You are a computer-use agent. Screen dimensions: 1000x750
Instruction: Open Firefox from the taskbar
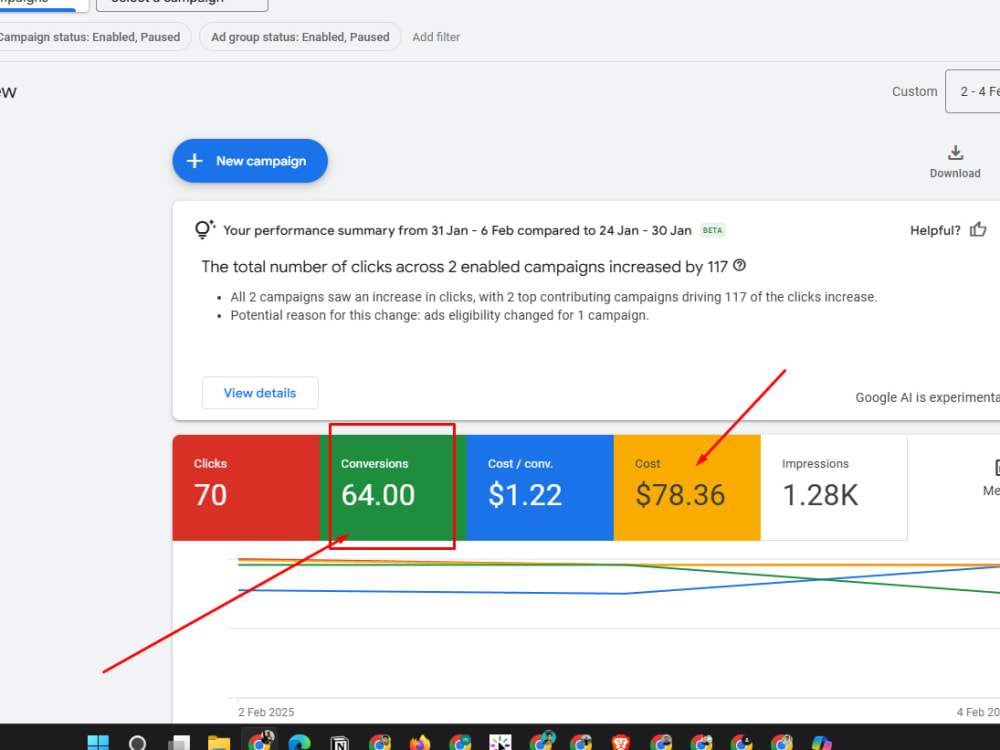click(420, 743)
